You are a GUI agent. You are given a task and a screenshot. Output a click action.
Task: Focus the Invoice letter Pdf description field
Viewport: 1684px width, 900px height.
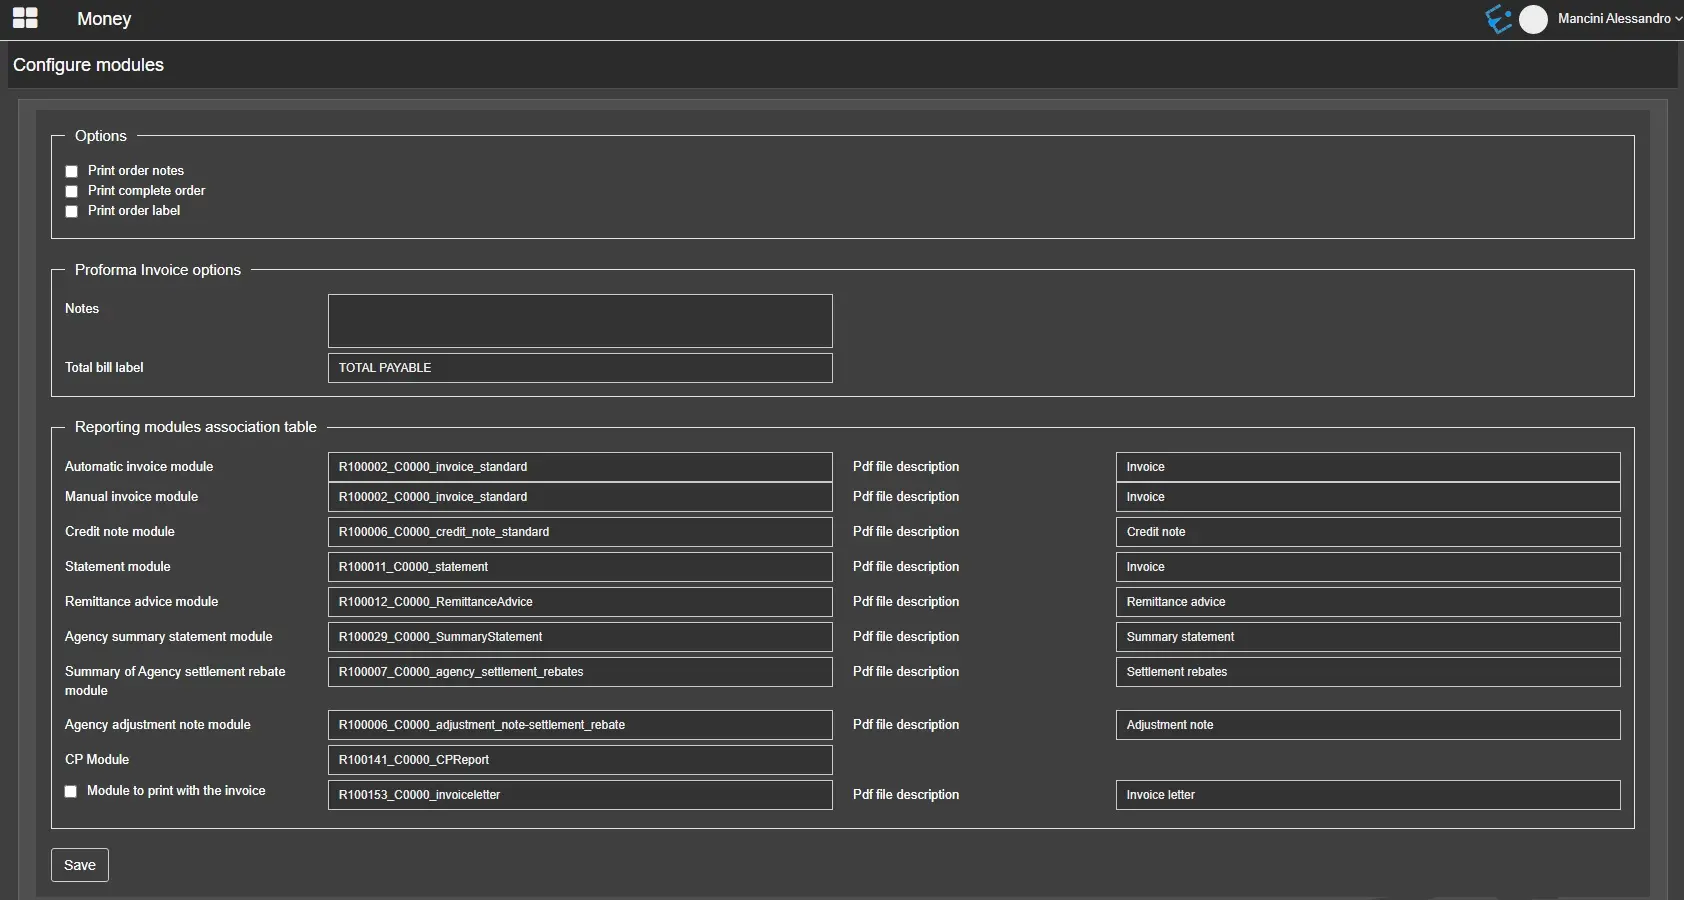(1367, 795)
